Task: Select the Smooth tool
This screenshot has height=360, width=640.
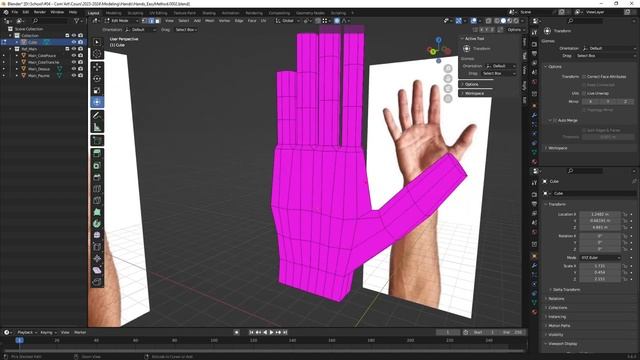Action: point(97,236)
